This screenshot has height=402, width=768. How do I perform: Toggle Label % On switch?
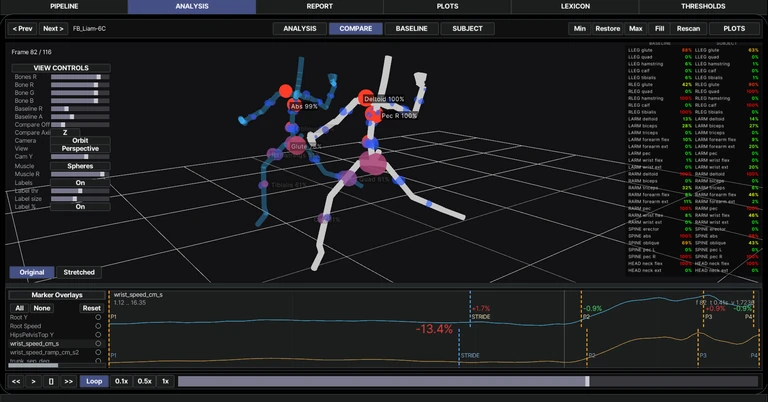point(80,207)
